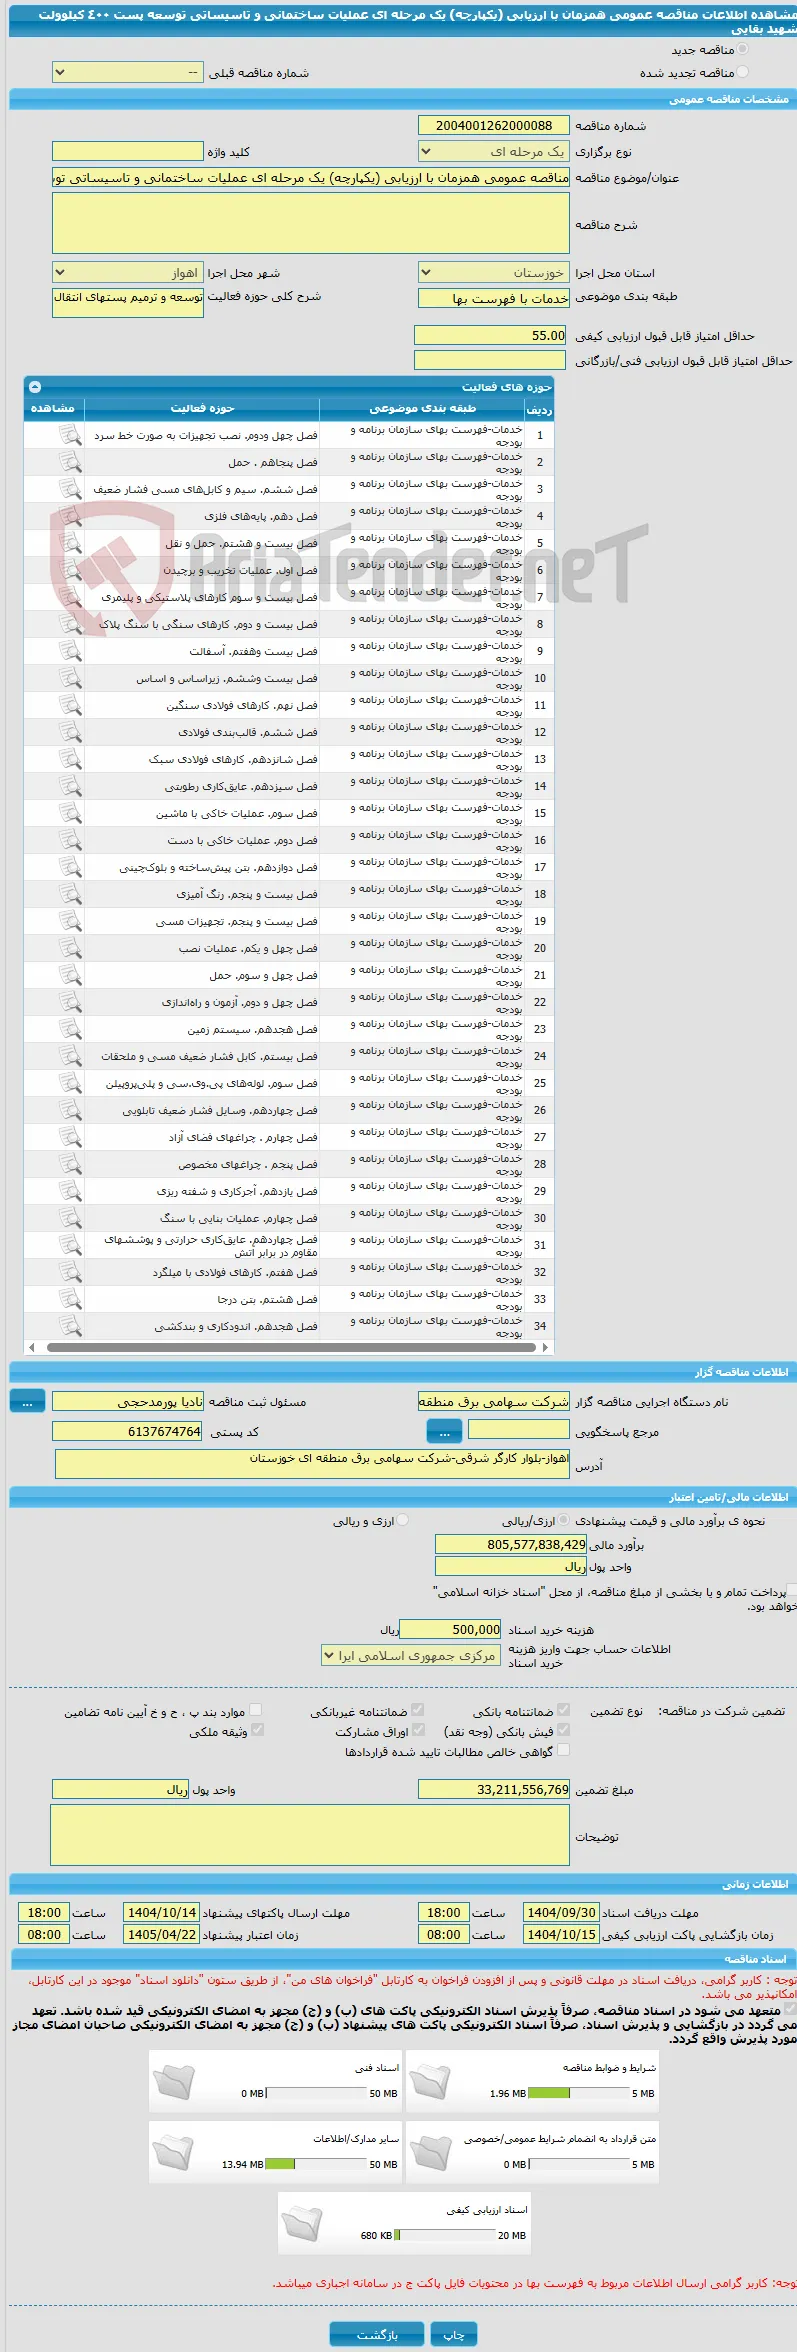
Task: Open bank account dropdown مرکزی جمهوری اسلامی
Action: [411, 1656]
